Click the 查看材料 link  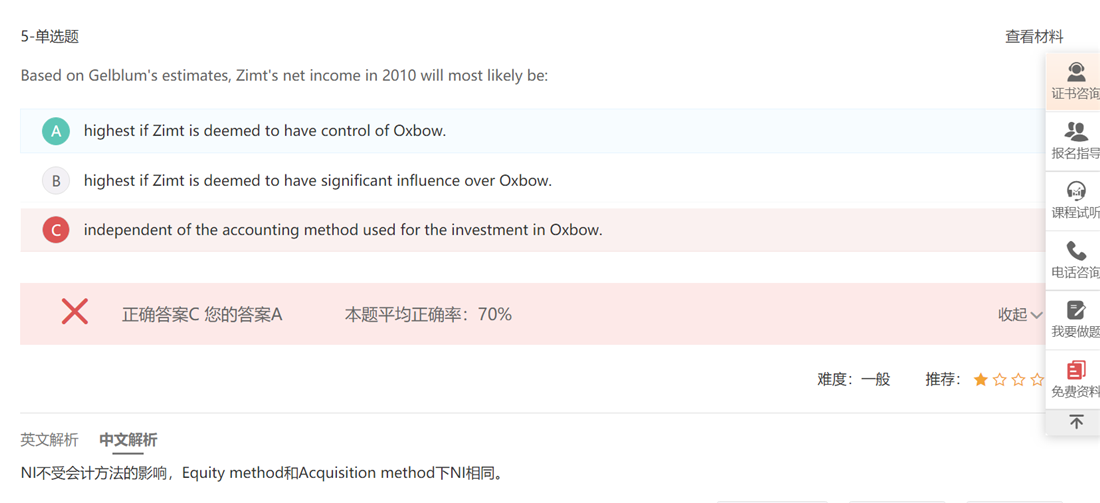tap(1034, 37)
